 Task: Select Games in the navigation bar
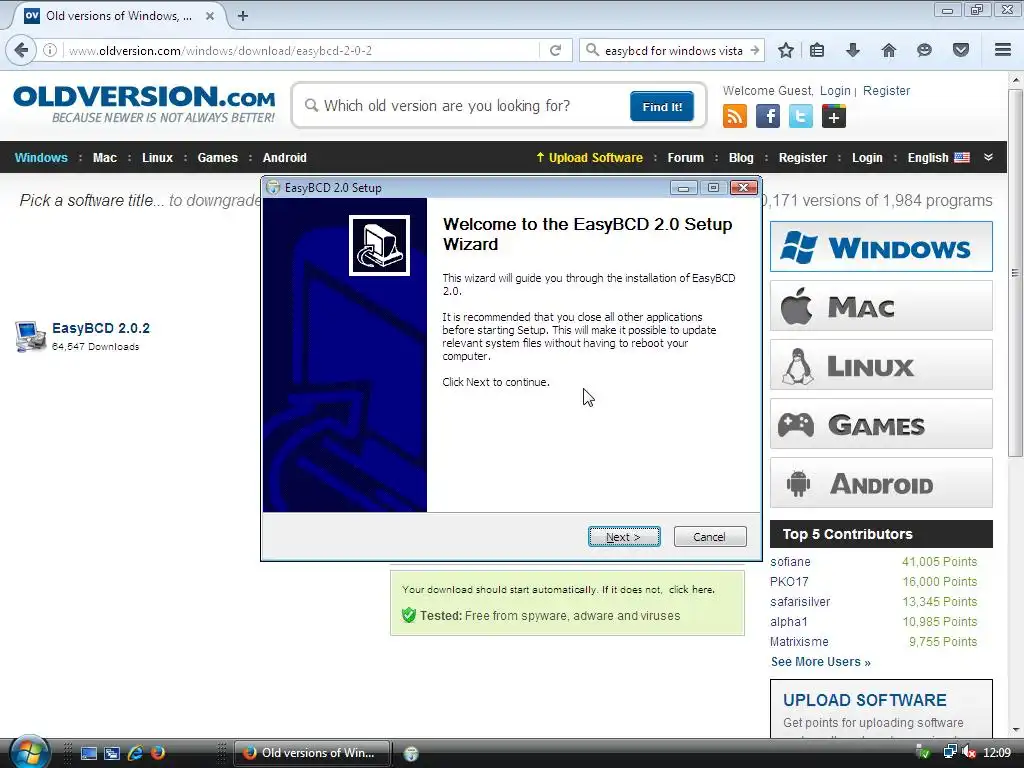217,157
